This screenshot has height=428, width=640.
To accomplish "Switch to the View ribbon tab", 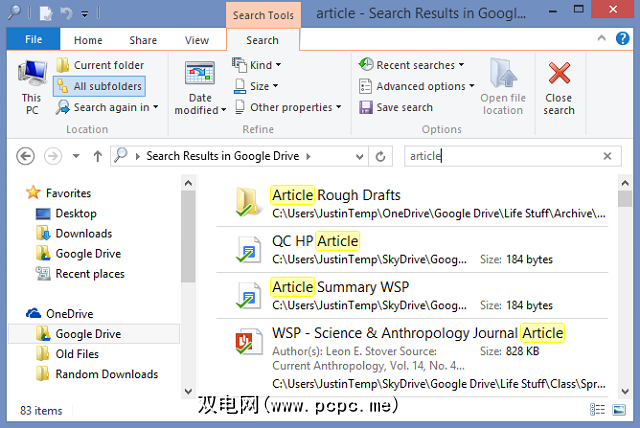I will (x=196, y=40).
